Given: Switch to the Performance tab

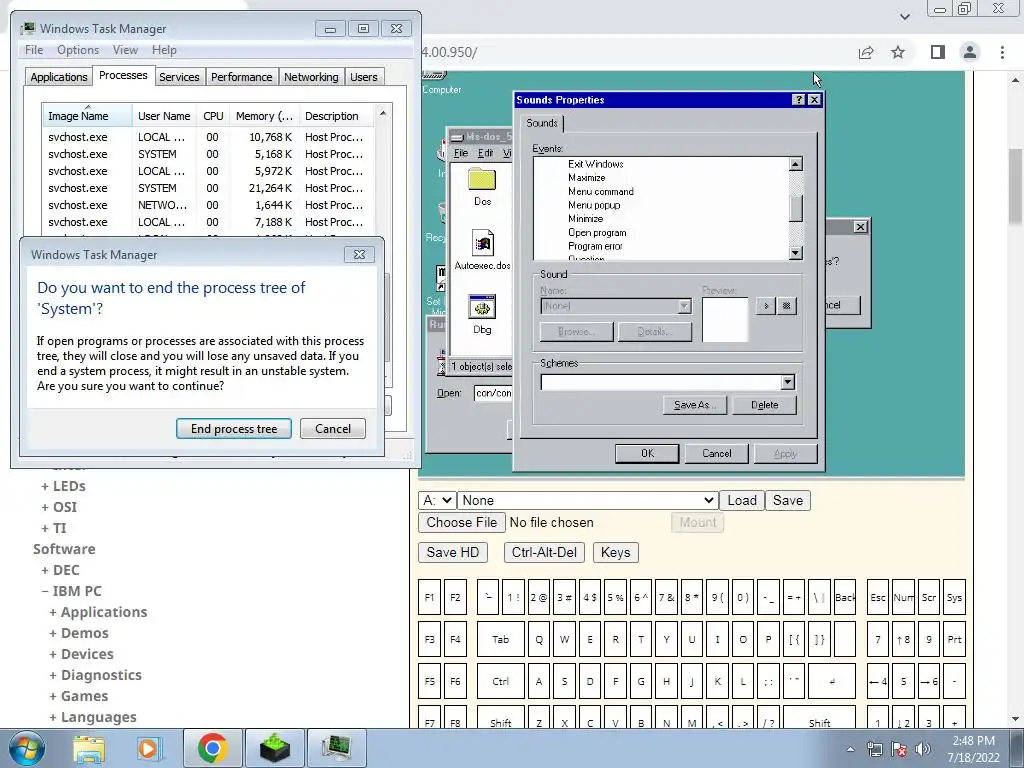Looking at the screenshot, I should 242,76.
